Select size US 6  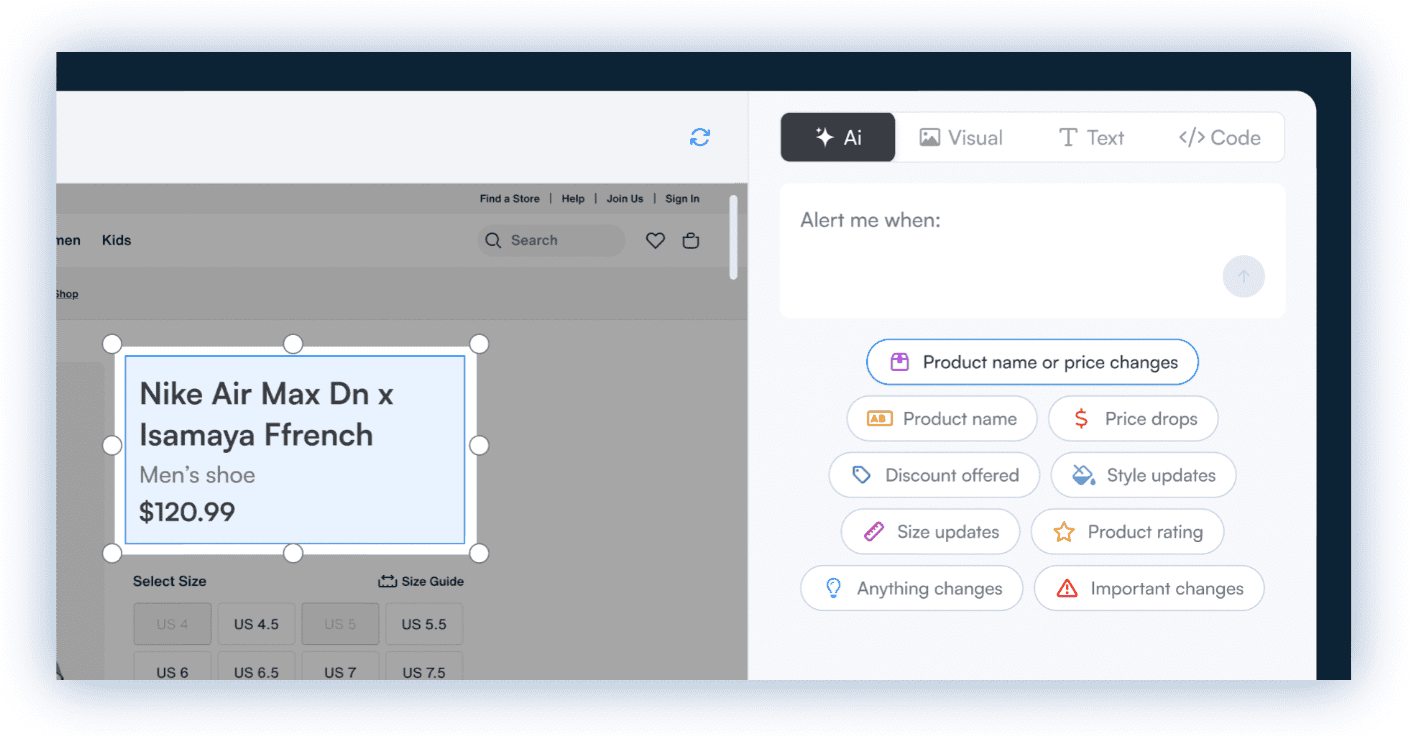(172, 667)
